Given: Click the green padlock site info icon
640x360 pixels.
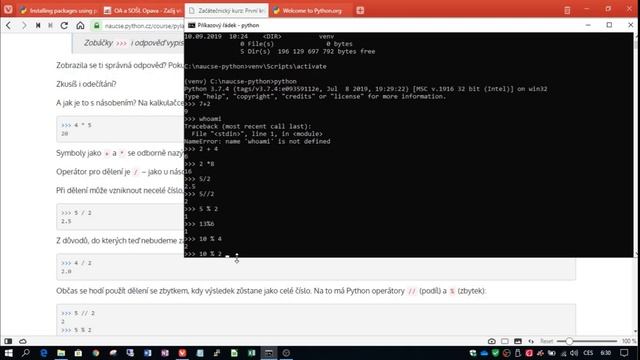Looking at the screenshot, I should 97,26.
